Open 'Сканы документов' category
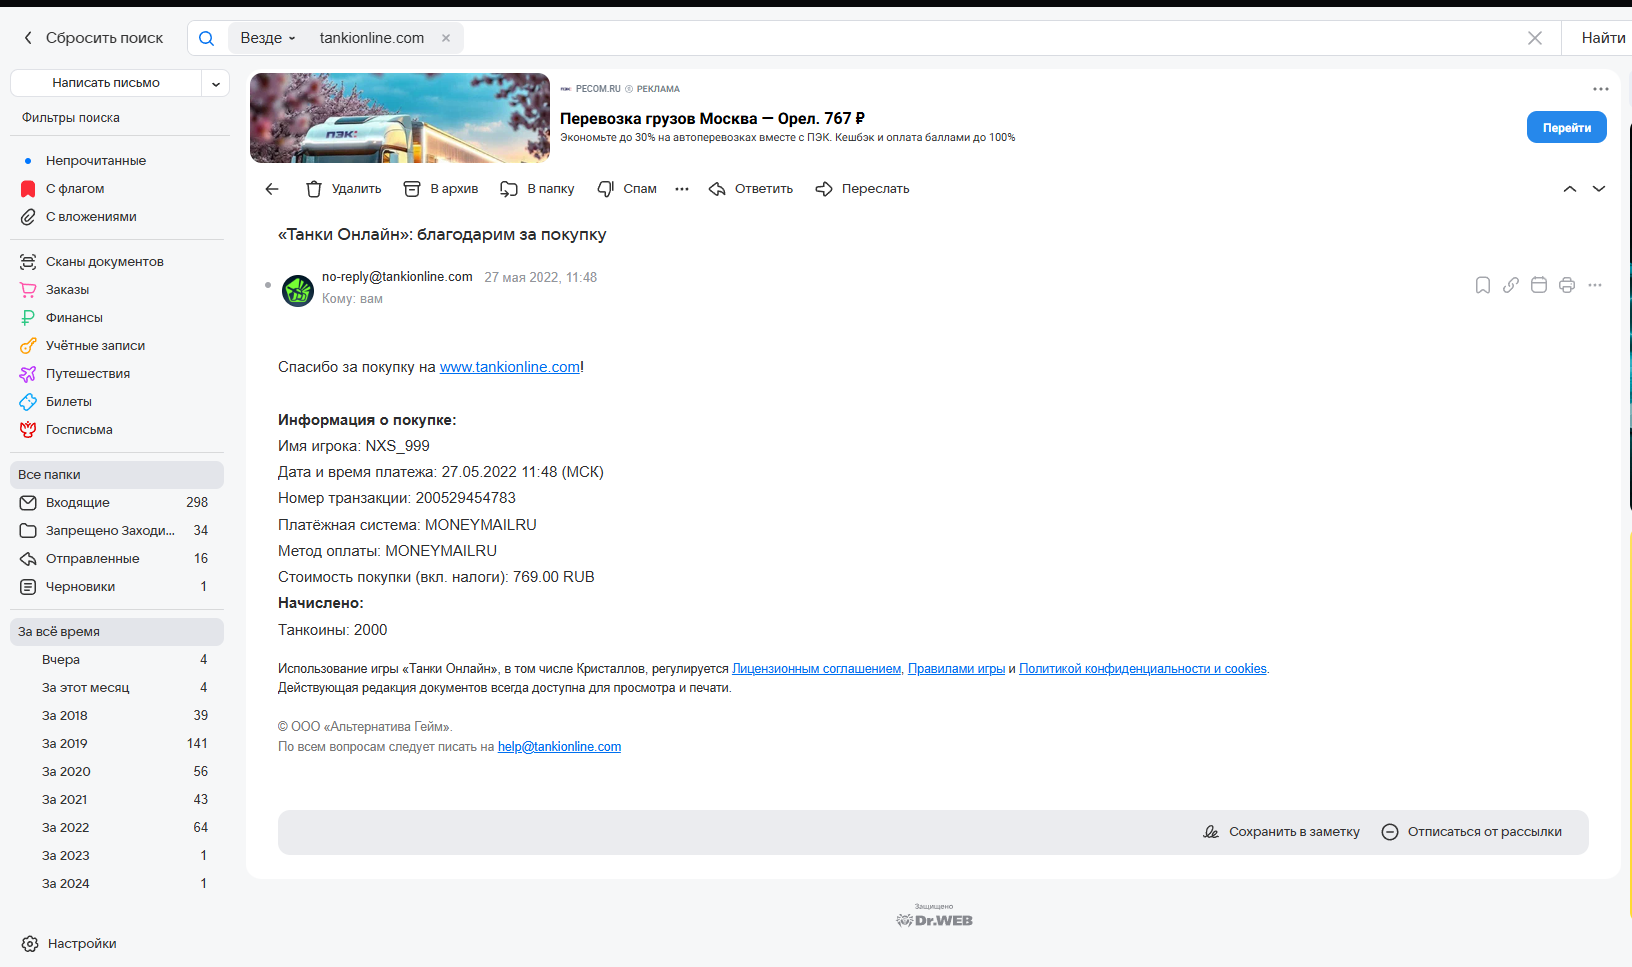The height and width of the screenshot is (967, 1632). click(x=105, y=262)
